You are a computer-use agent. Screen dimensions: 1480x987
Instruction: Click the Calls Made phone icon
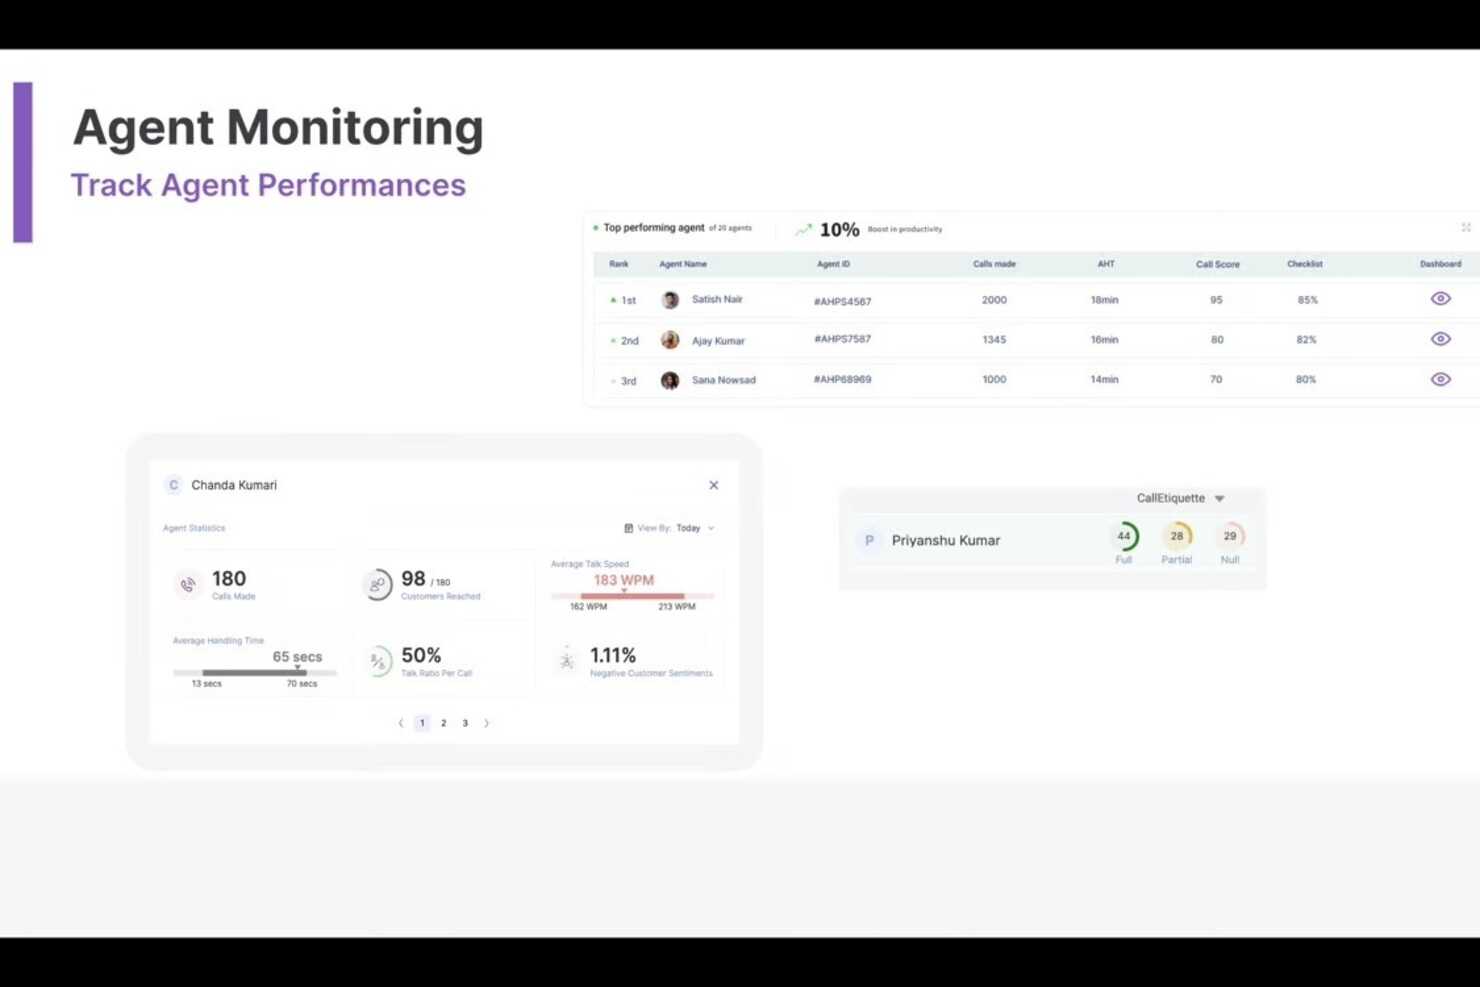pyautogui.click(x=188, y=584)
